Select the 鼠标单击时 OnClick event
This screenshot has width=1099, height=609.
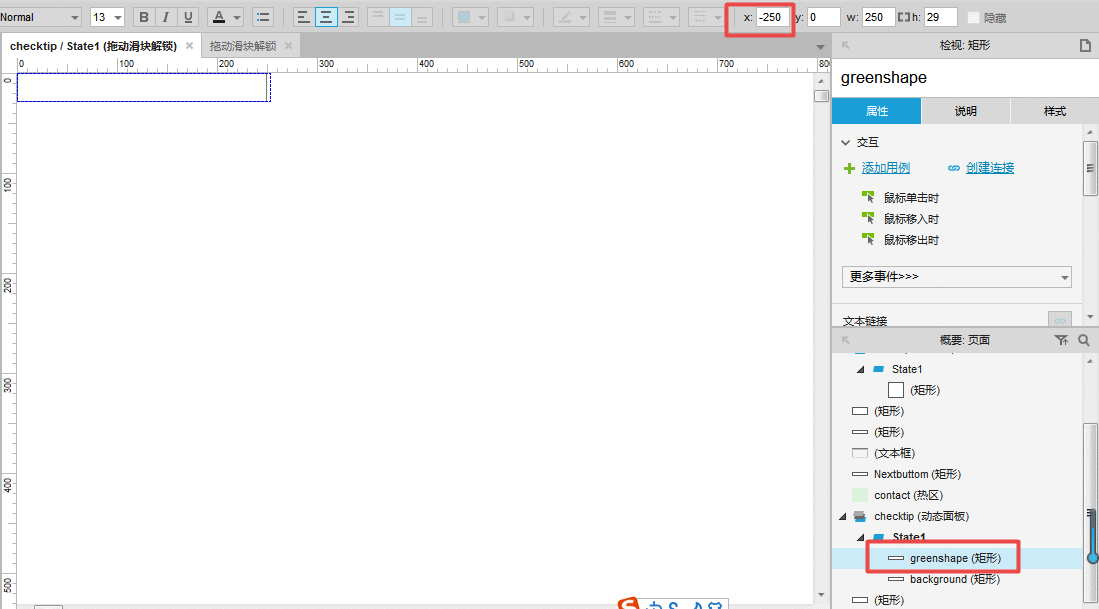point(910,198)
